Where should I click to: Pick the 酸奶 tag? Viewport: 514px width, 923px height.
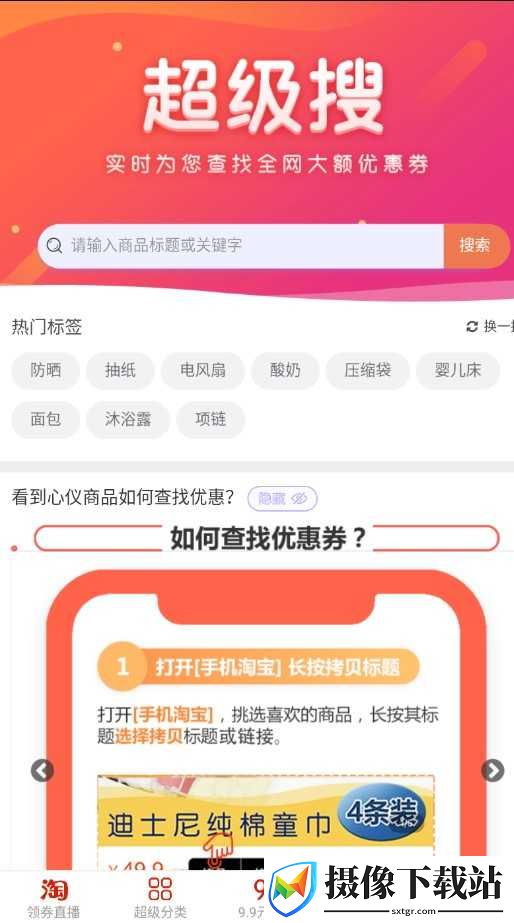pos(285,370)
